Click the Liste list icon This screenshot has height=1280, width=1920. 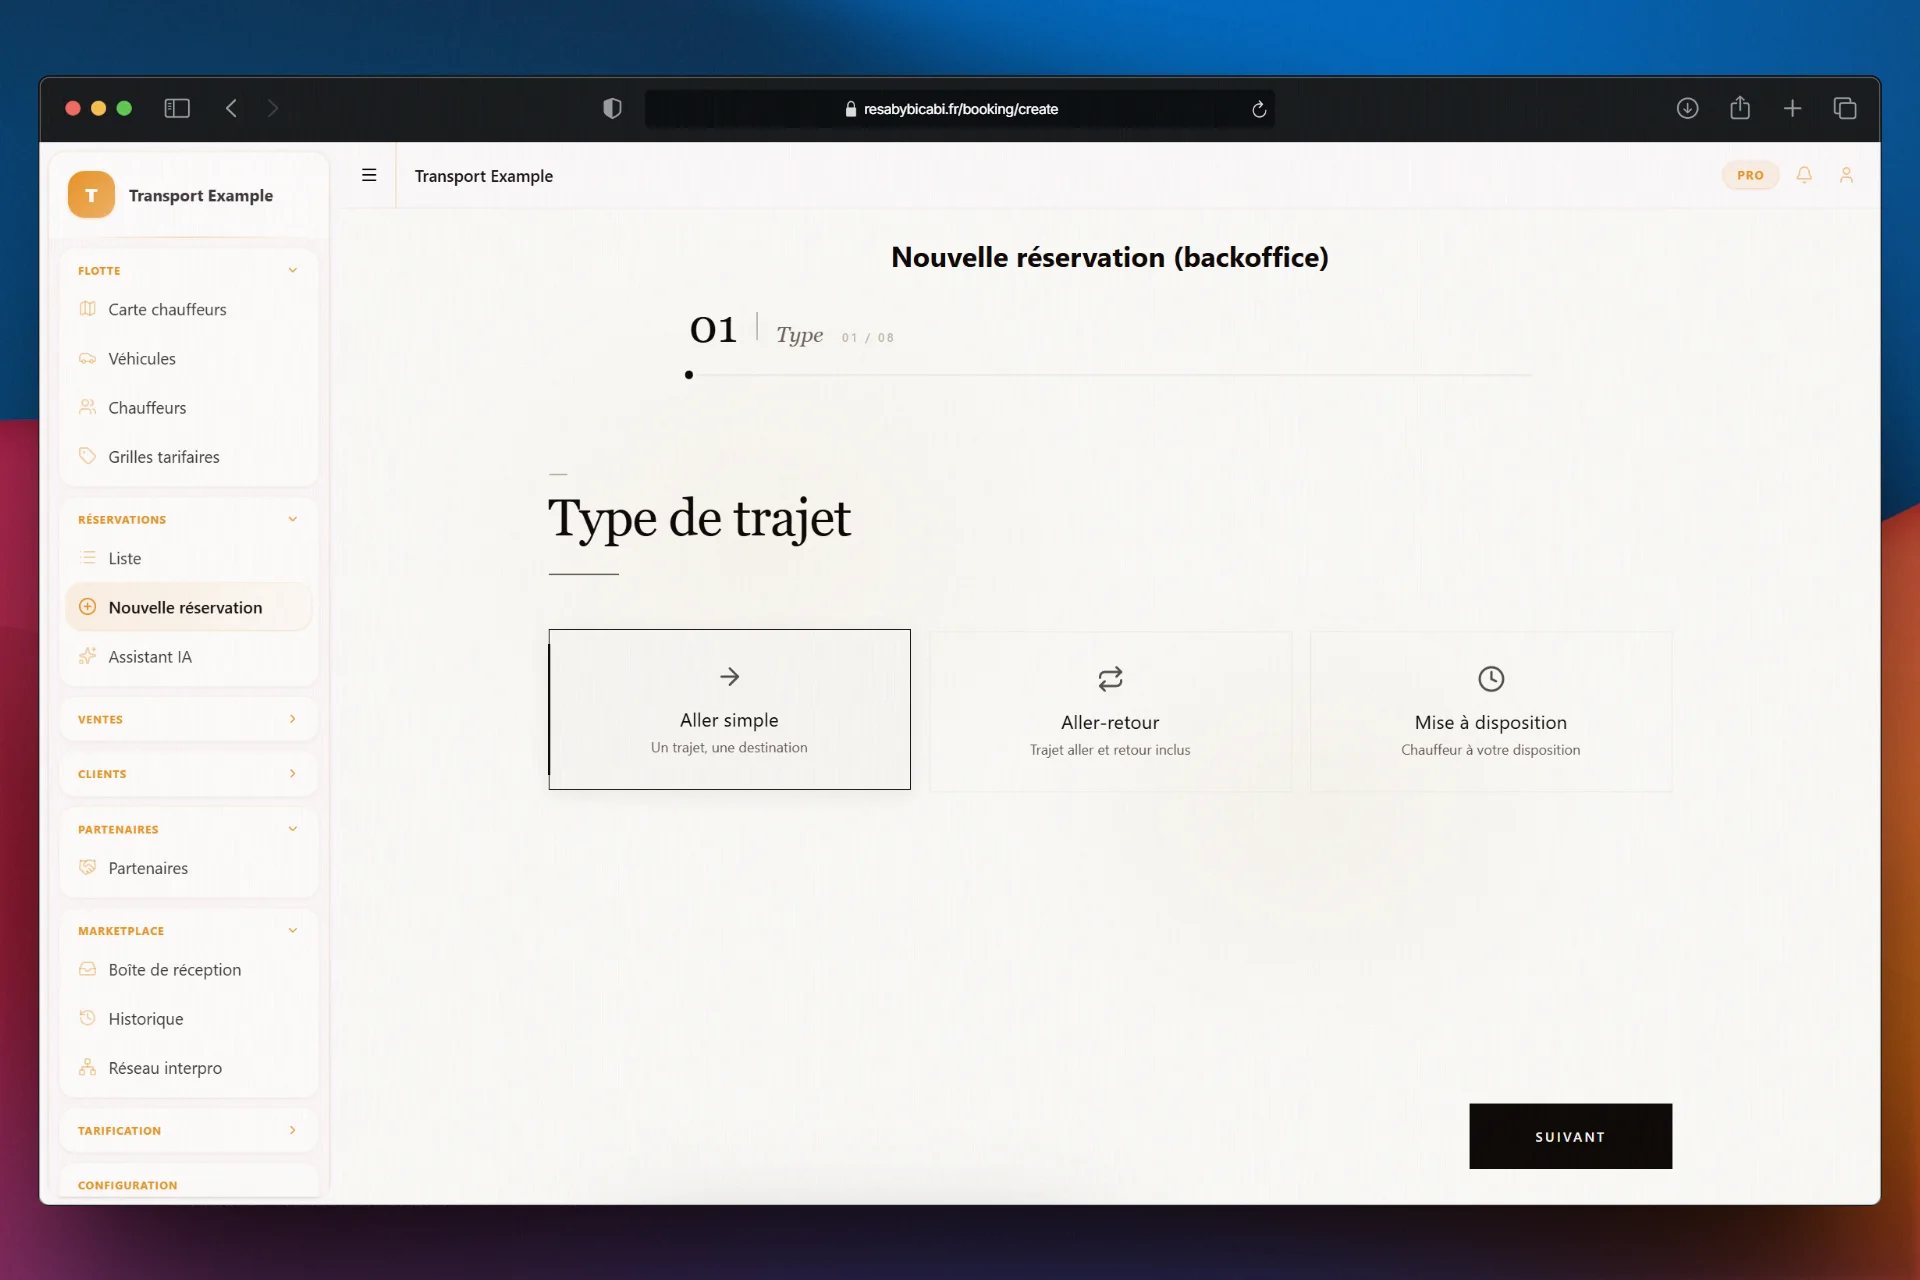click(88, 558)
